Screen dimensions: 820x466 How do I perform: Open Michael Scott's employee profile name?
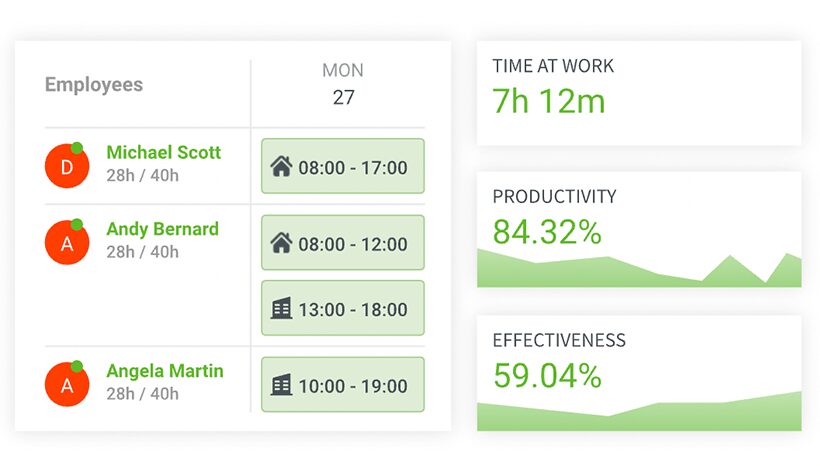click(164, 152)
